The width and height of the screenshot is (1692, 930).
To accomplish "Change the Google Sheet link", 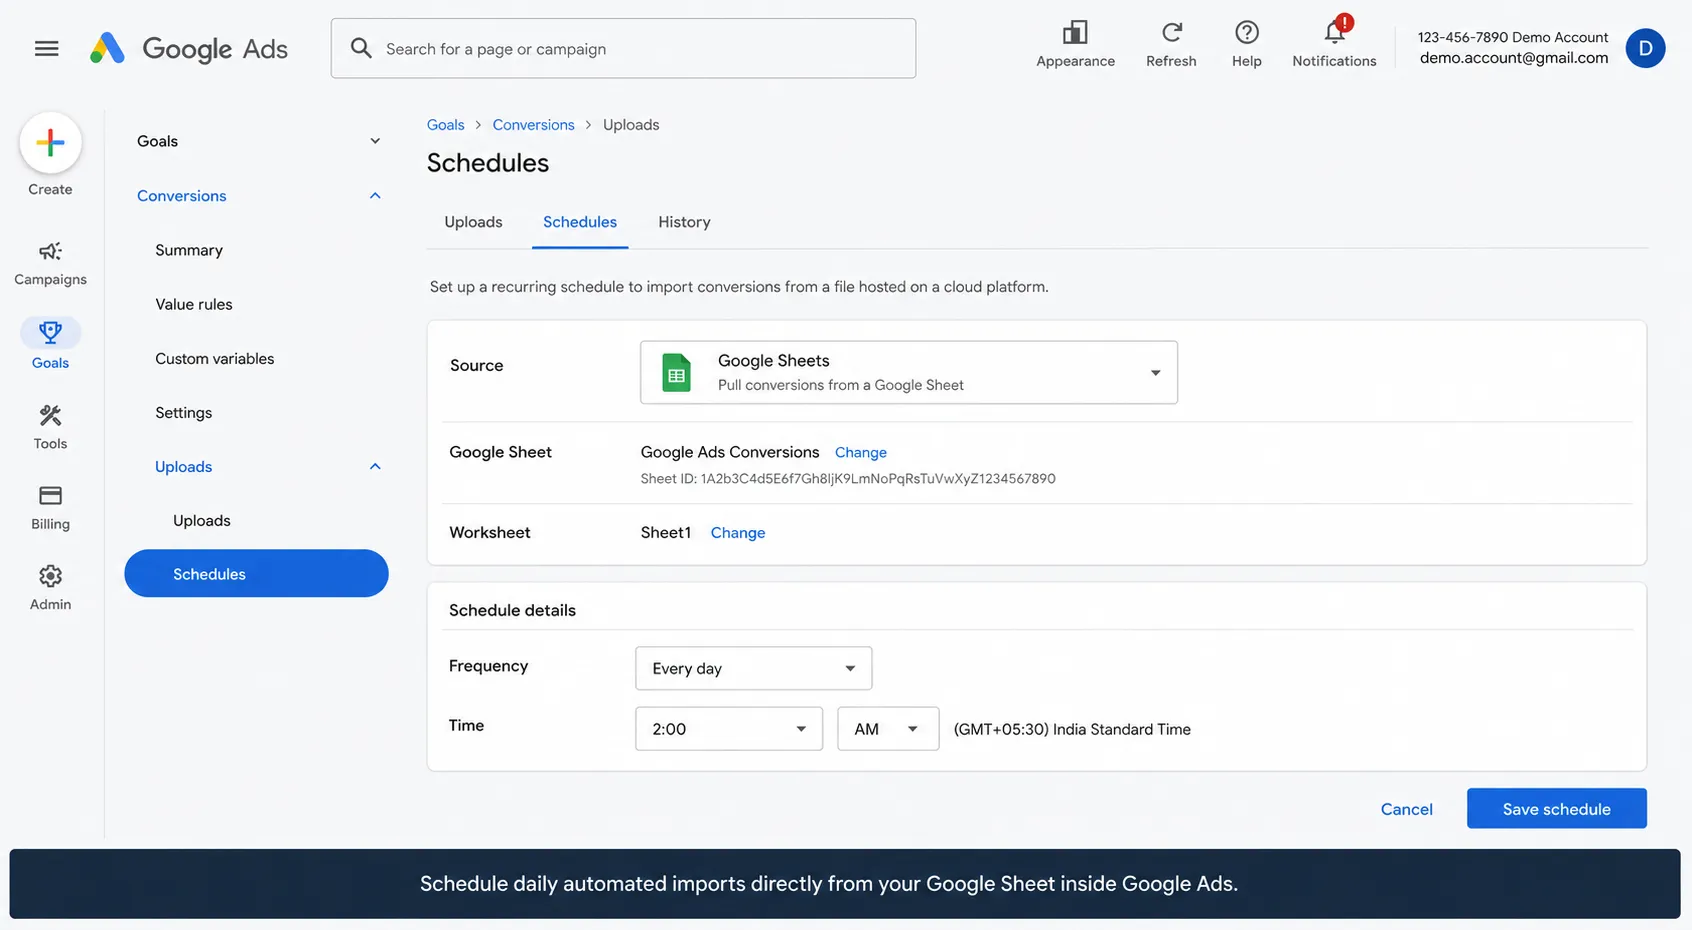I will 861,452.
